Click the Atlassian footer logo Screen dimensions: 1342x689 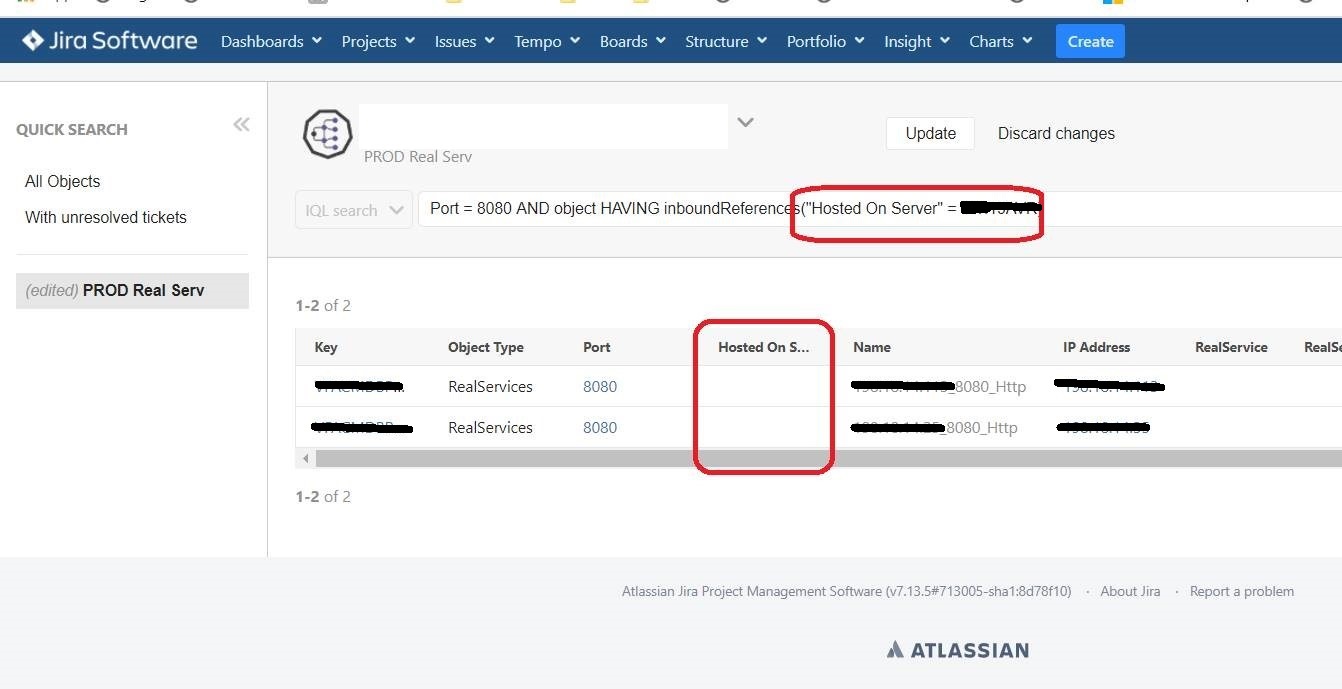(957, 650)
